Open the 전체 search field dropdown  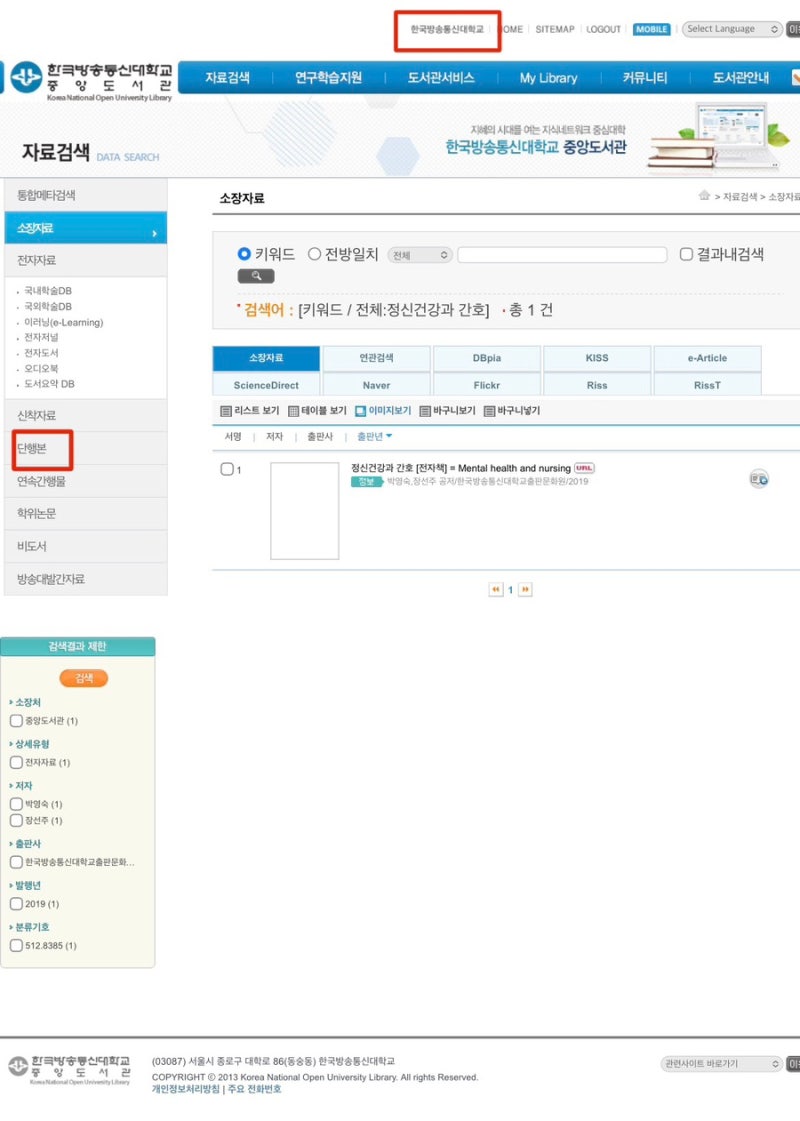tap(419, 254)
